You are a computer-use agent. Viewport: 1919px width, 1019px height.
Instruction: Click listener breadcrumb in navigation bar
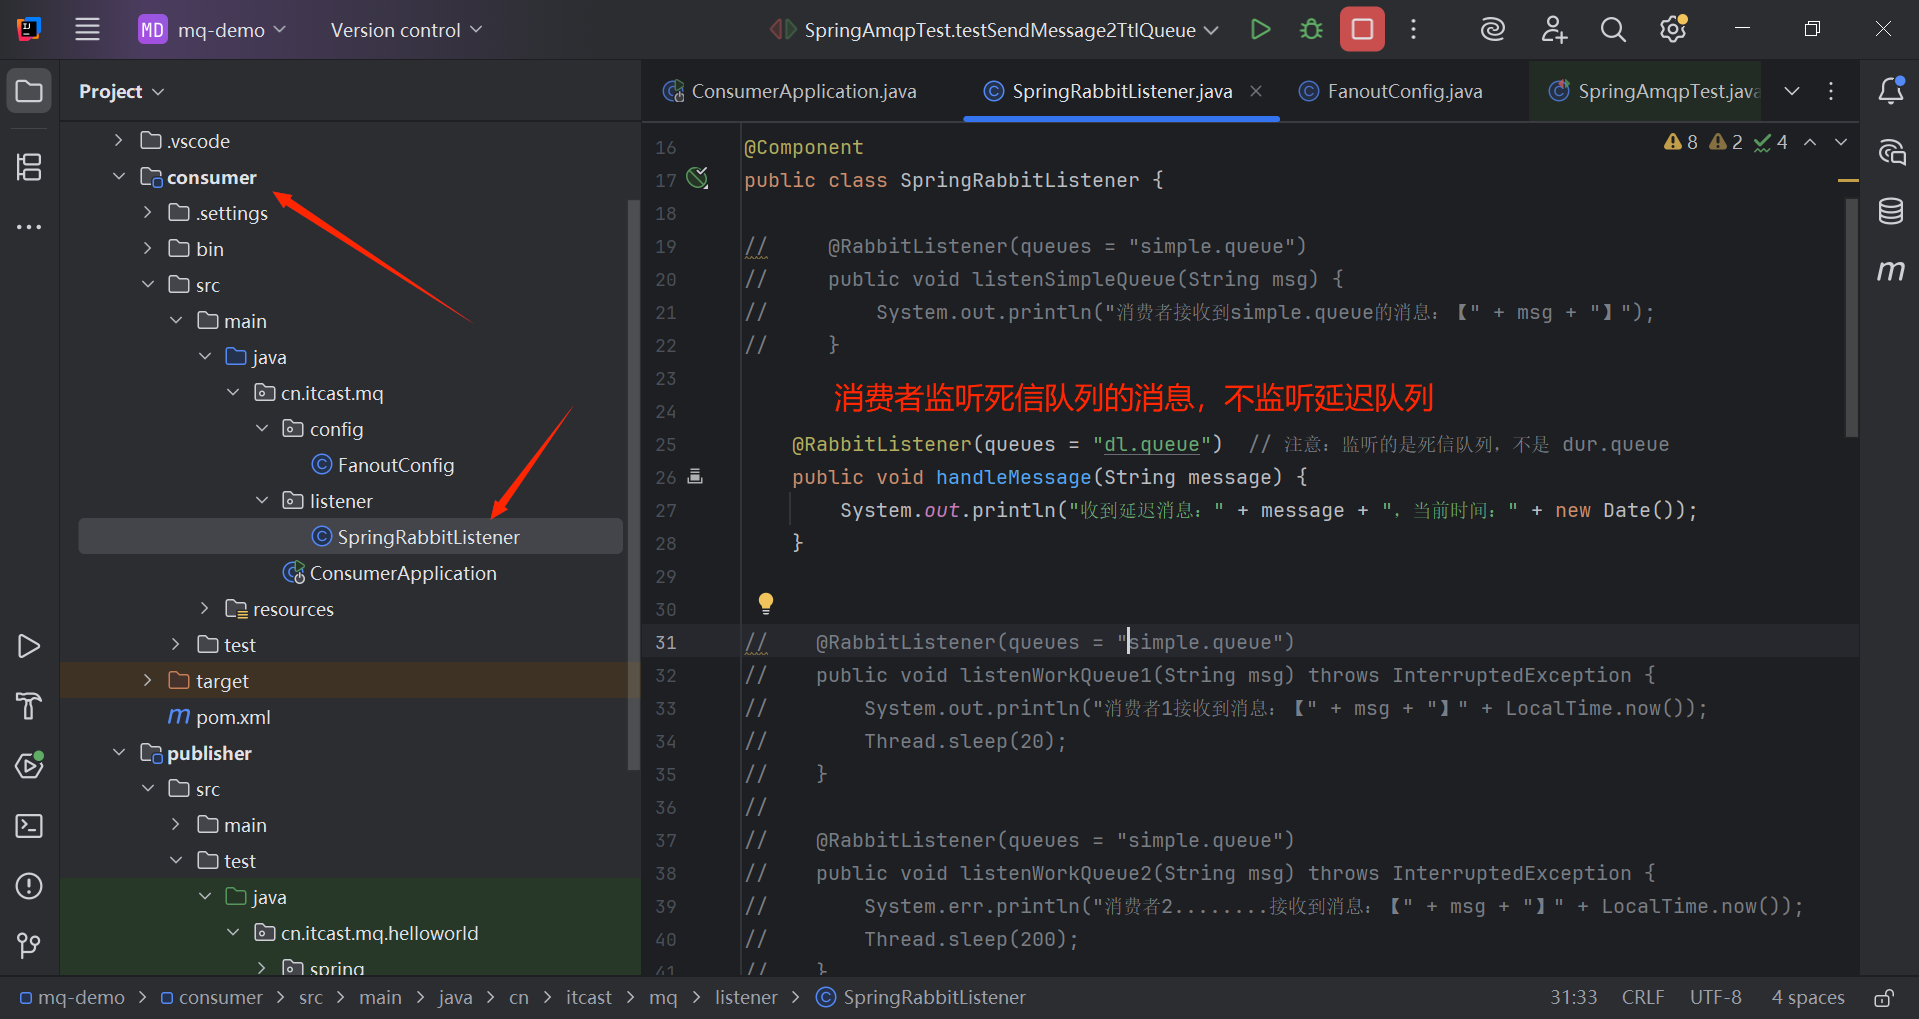pos(746,998)
